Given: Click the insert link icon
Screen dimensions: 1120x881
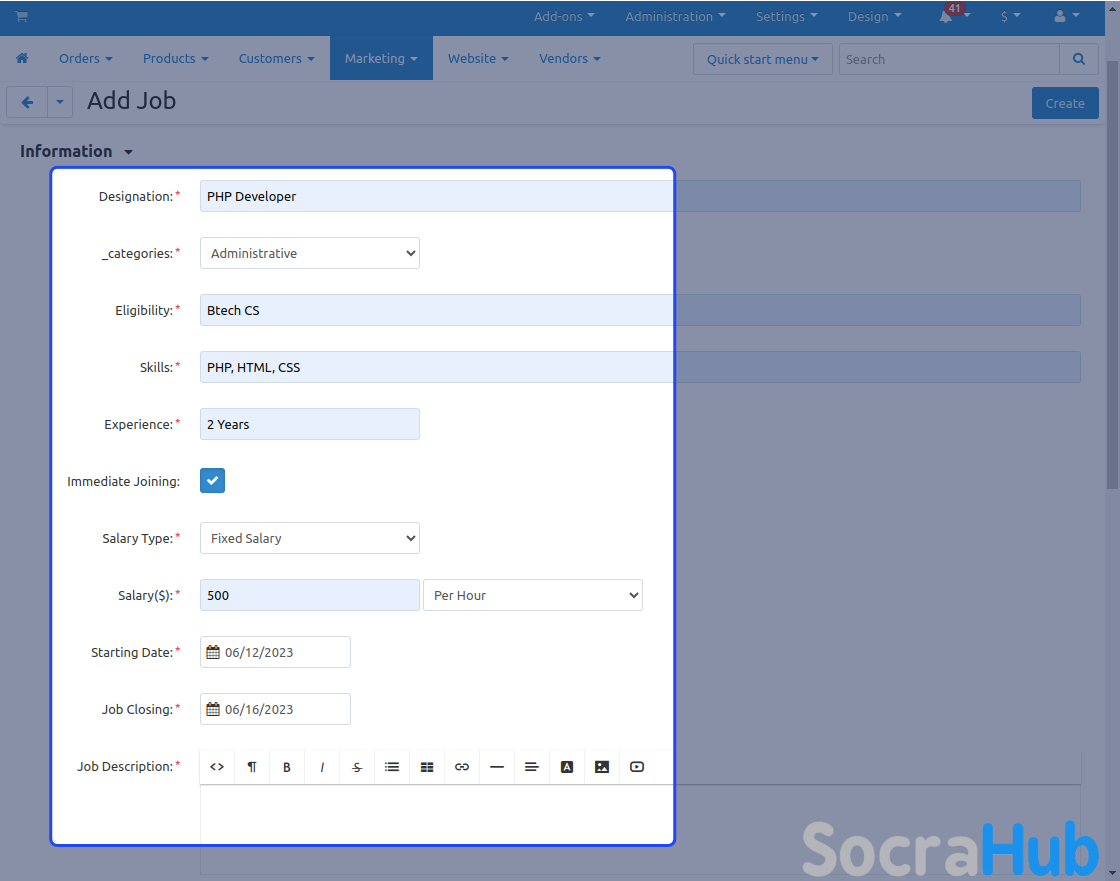Looking at the screenshot, I should click(x=462, y=767).
